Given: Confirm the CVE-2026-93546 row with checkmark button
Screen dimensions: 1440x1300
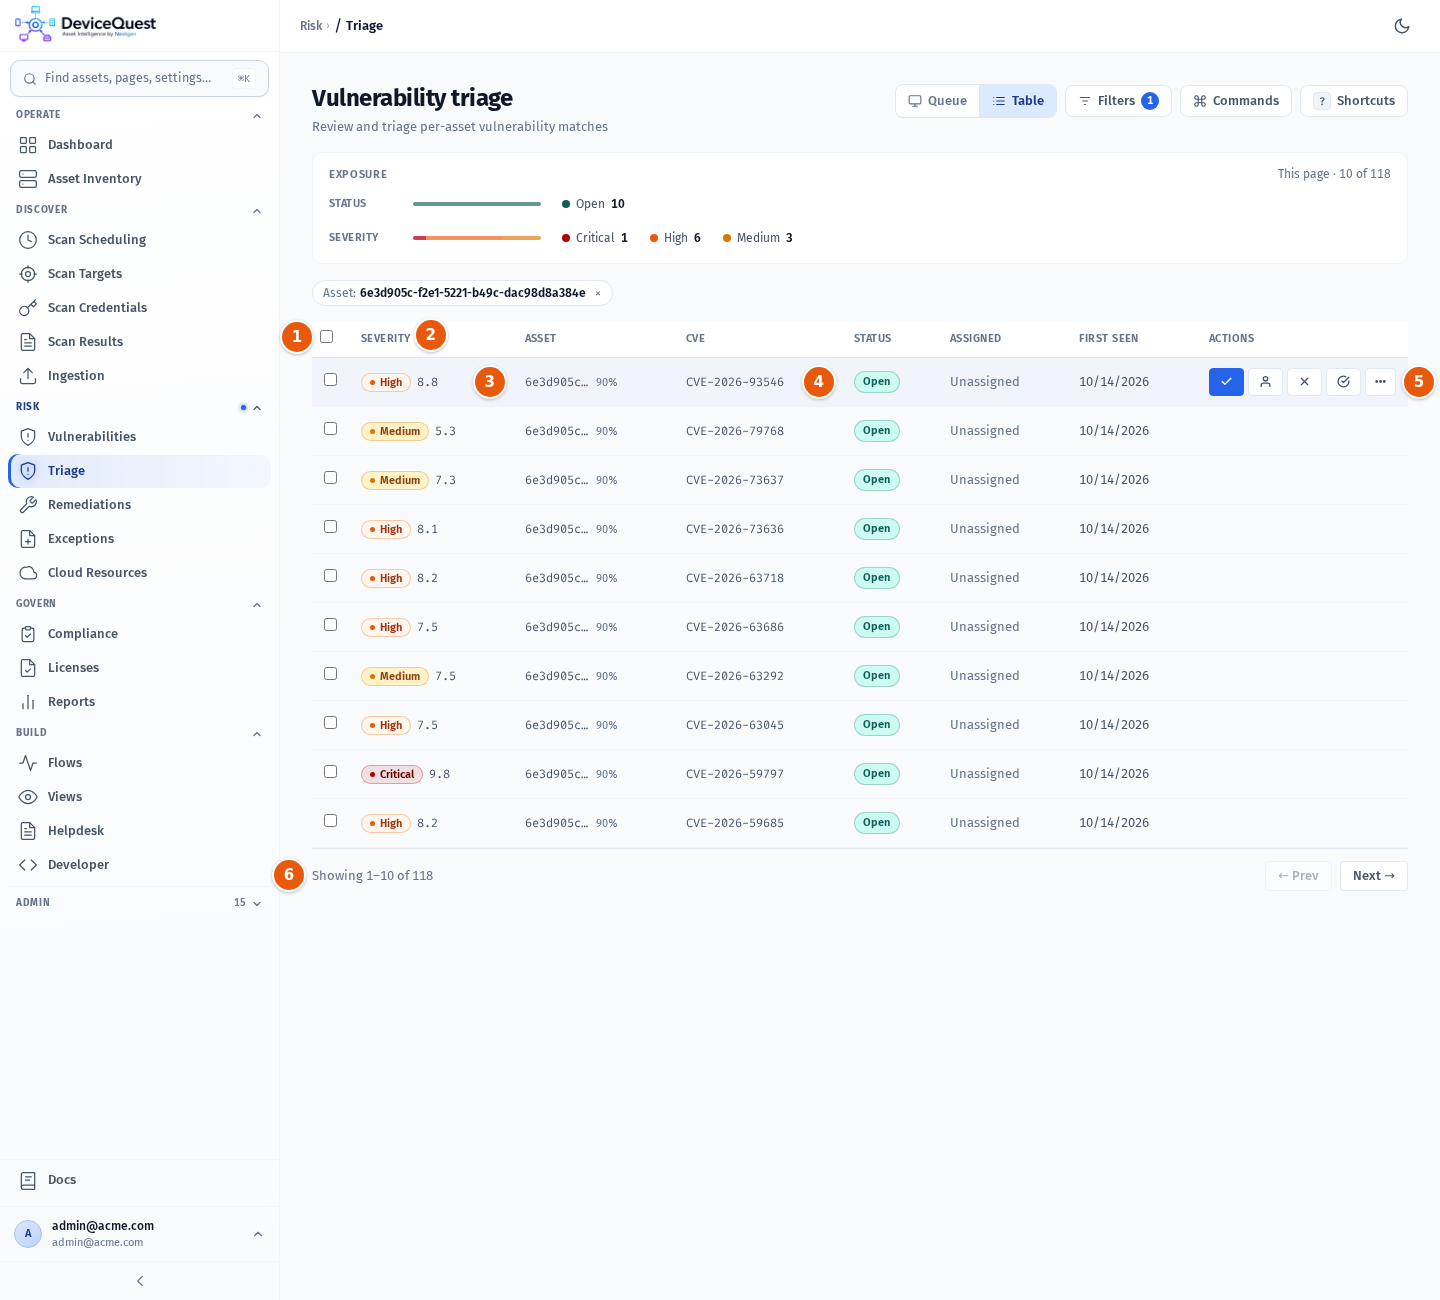Looking at the screenshot, I should coord(1226,382).
